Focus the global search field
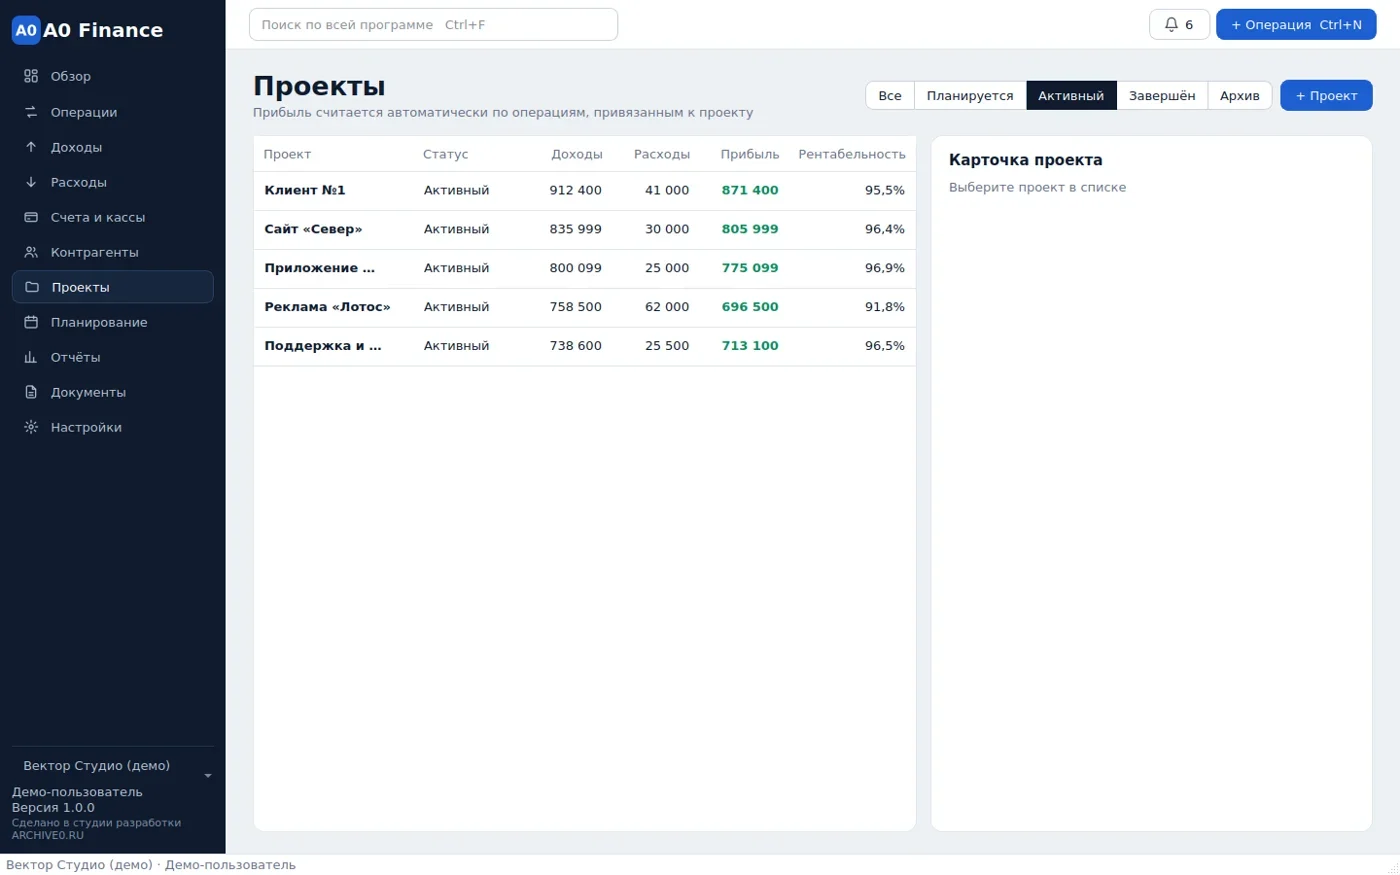Viewport: 1400px width, 875px height. pos(433,24)
